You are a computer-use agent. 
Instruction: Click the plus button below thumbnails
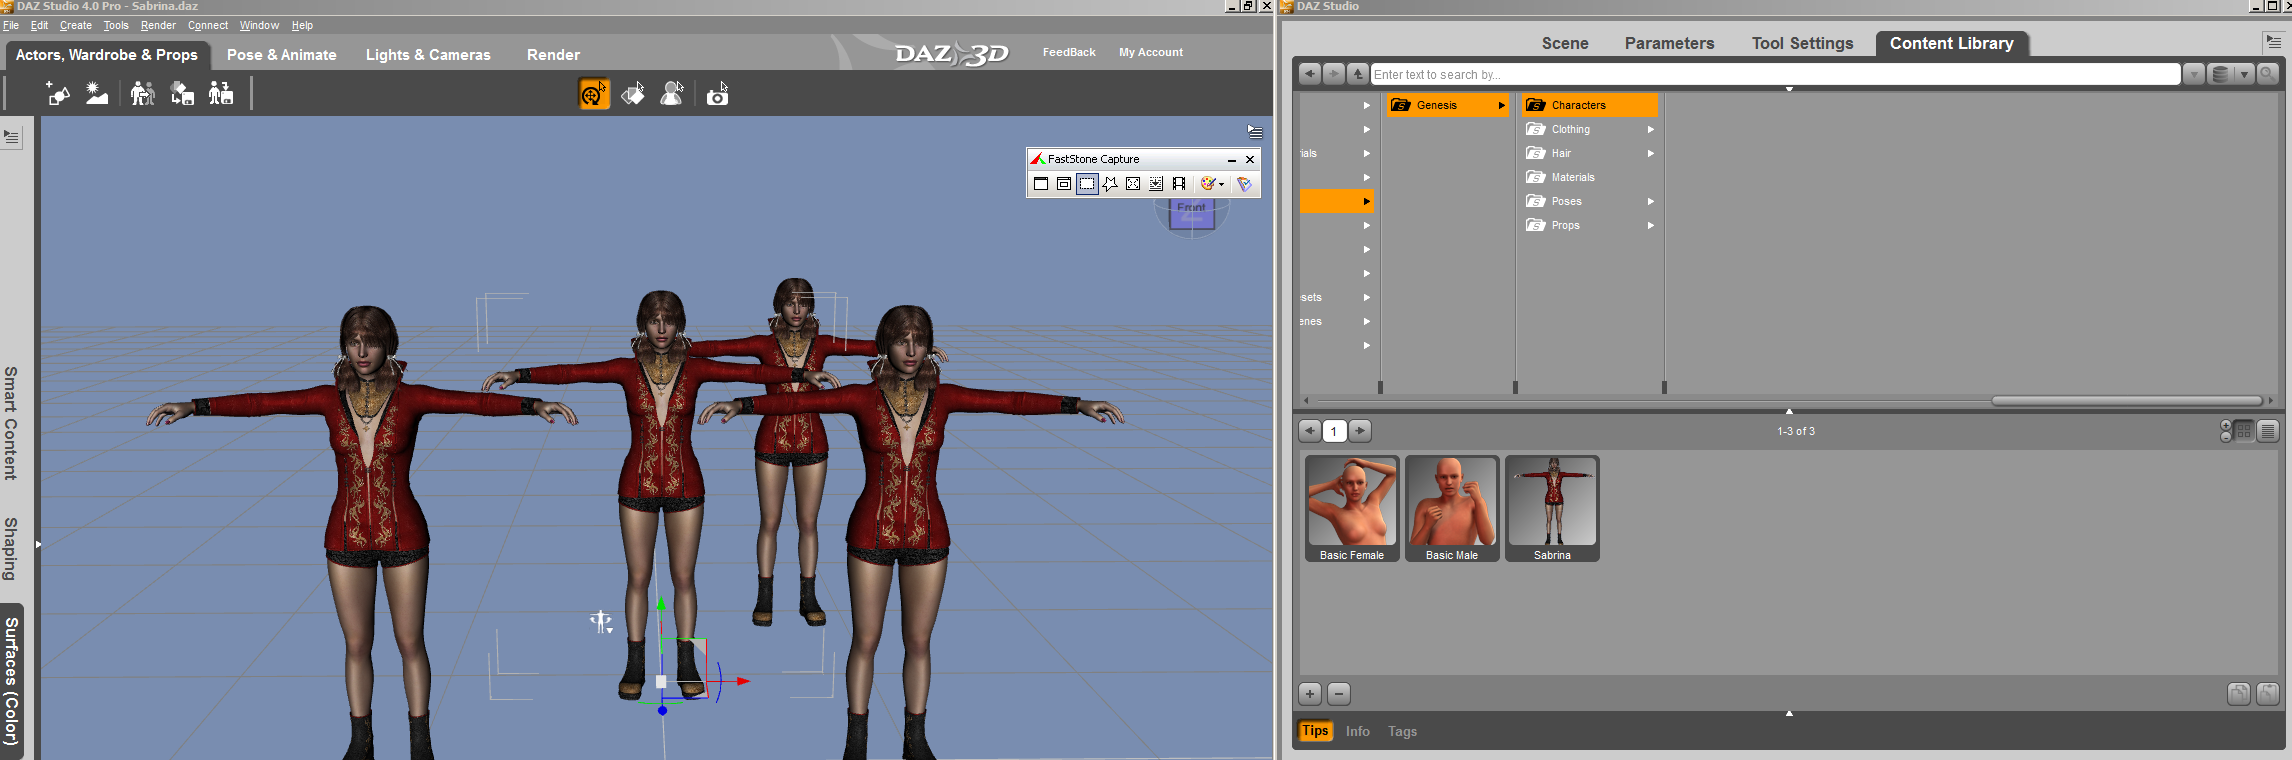(x=1310, y=694)
